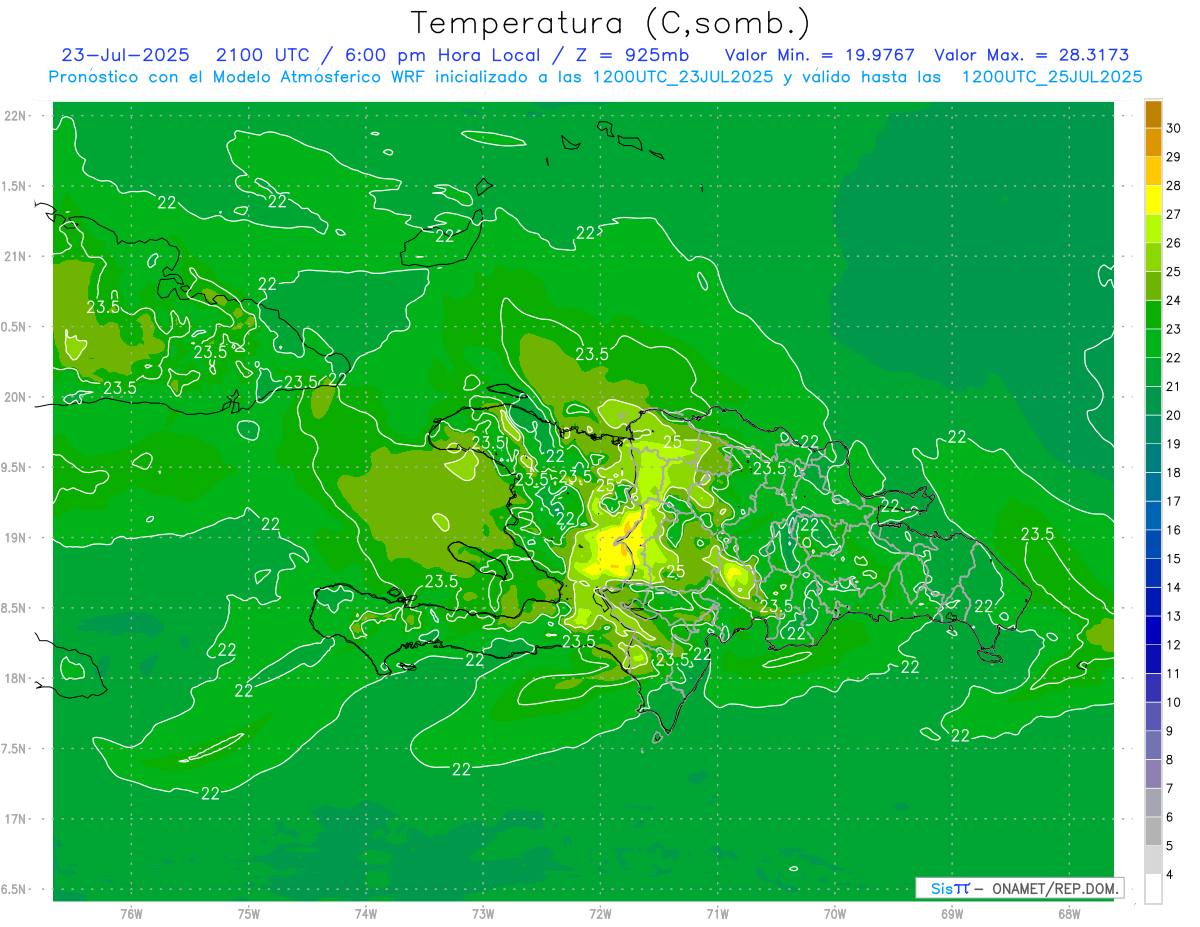This screenshot has width=1200, height=927.
Task: Click the title "Temperatura (C,somb.)"
Action: (x=610, y=23)
